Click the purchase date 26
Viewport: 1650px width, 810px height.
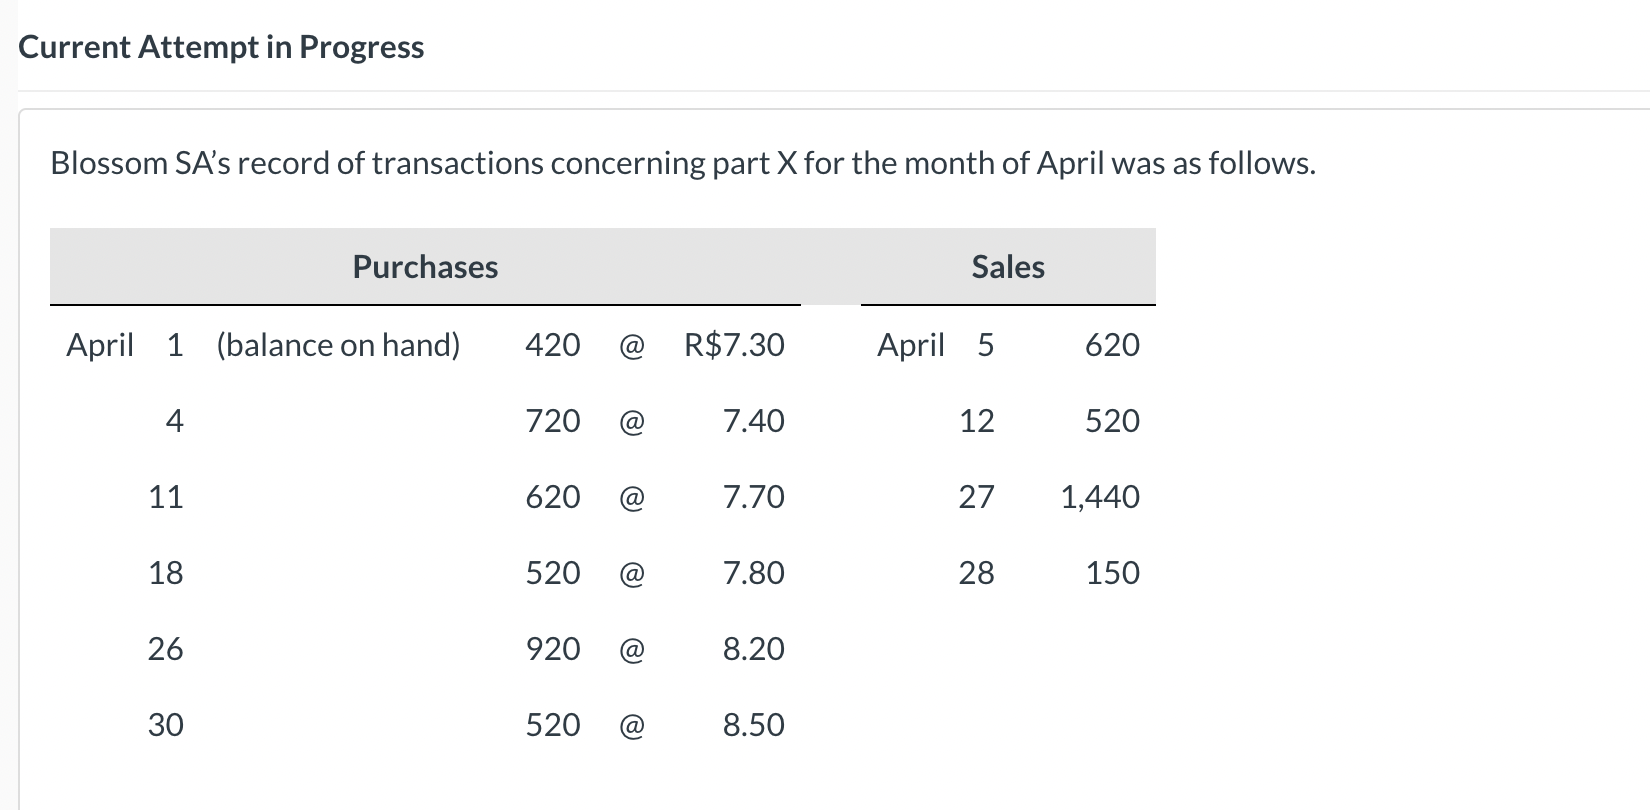[x=166, y=649]
